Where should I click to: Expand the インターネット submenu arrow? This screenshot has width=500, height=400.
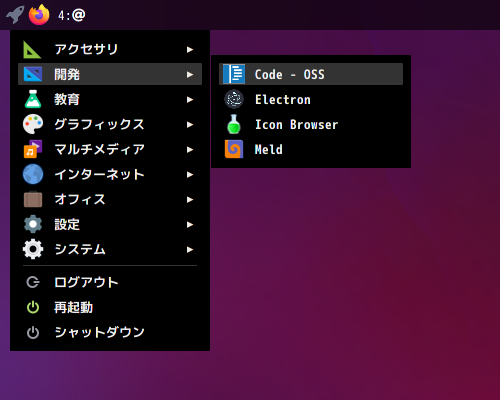(190, 174)
